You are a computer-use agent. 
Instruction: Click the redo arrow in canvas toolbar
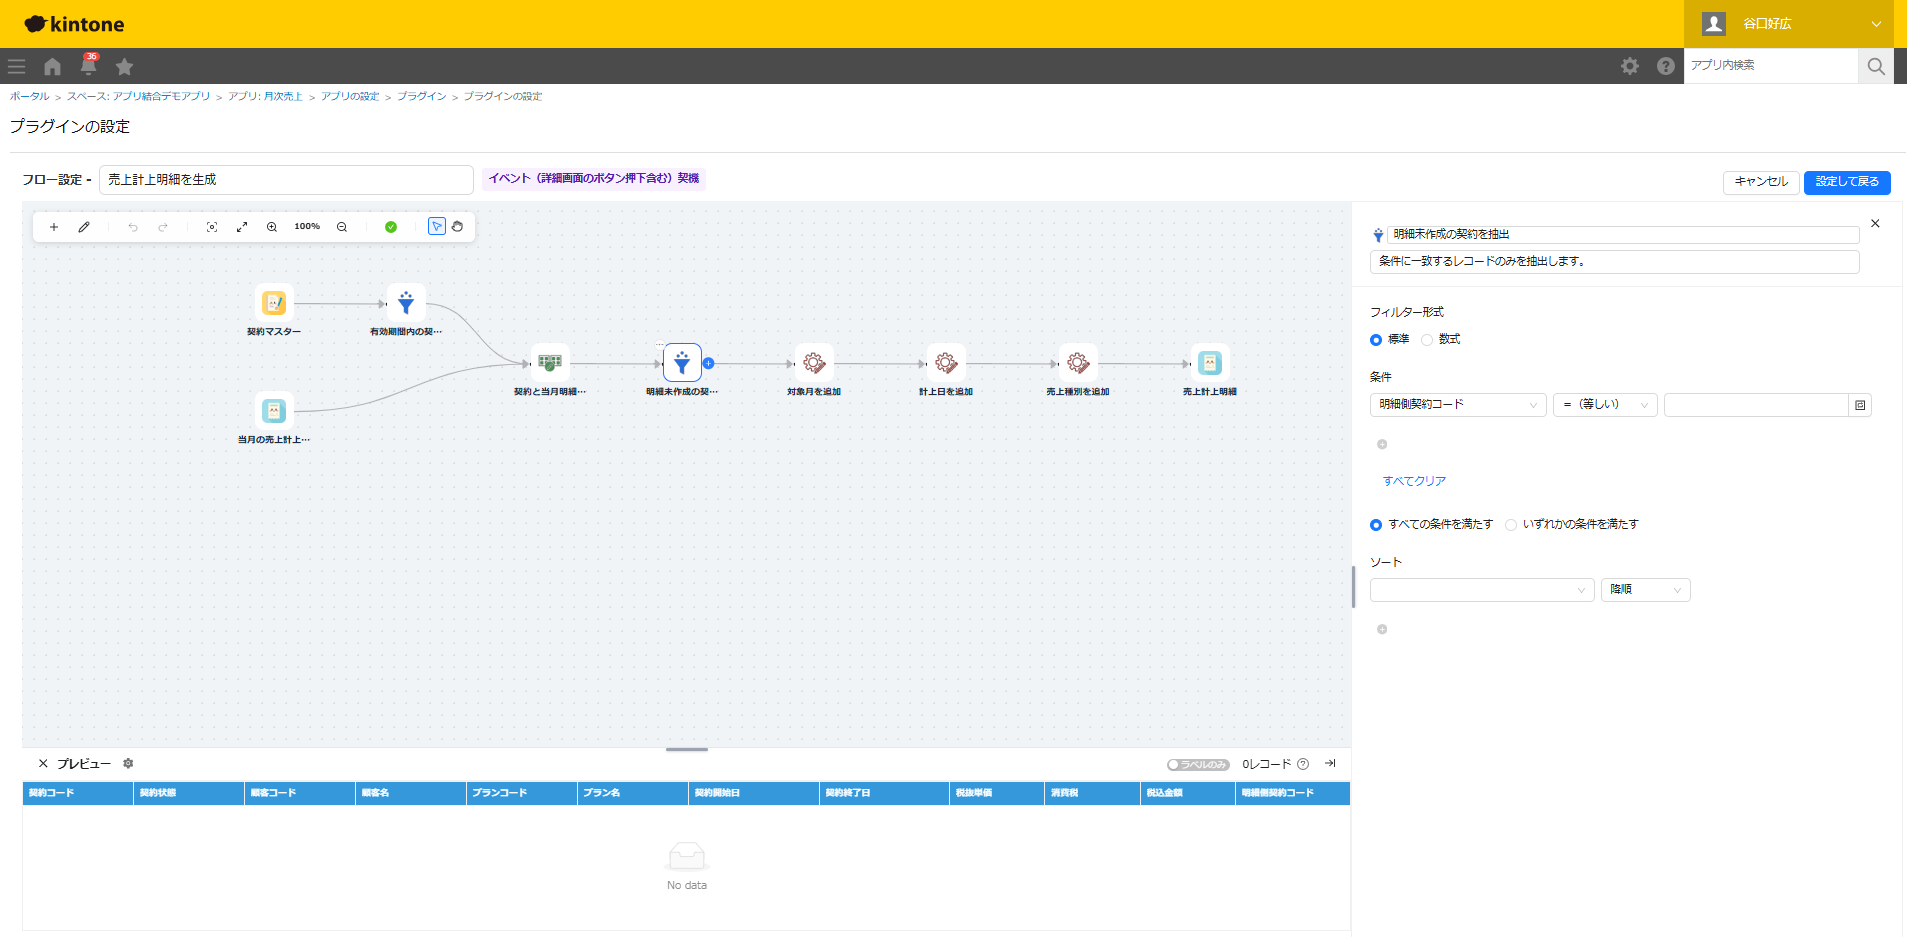(163, 227)
